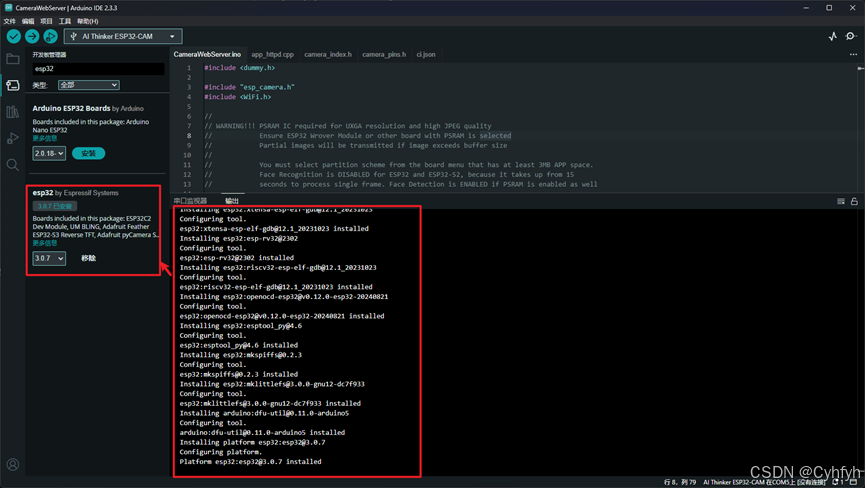The height and width of the screenshot is (488, 865).
Task: Open Arduino ESP32 Boards version 2.0.18 dropdown
Action: tap(49, 153)
